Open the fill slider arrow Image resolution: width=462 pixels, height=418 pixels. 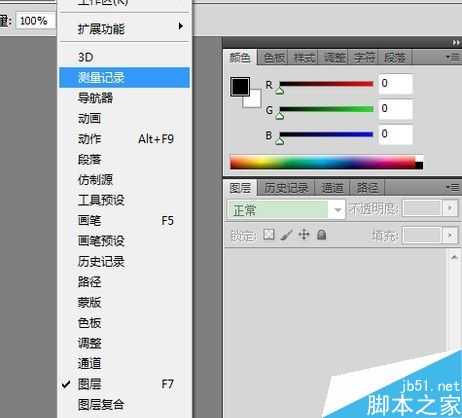click(450, 236)
